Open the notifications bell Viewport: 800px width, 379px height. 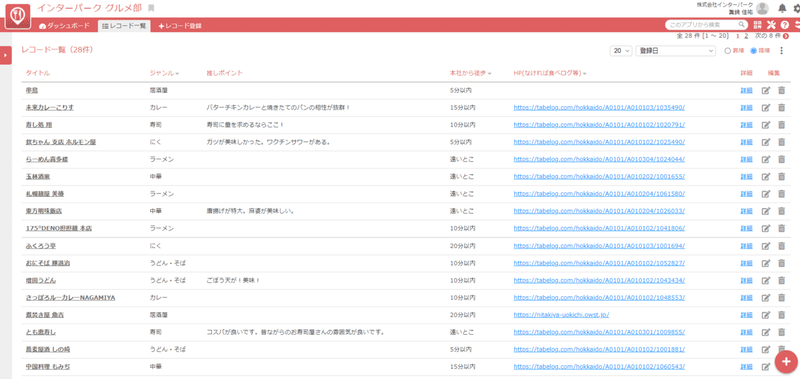tap(782, 8)
